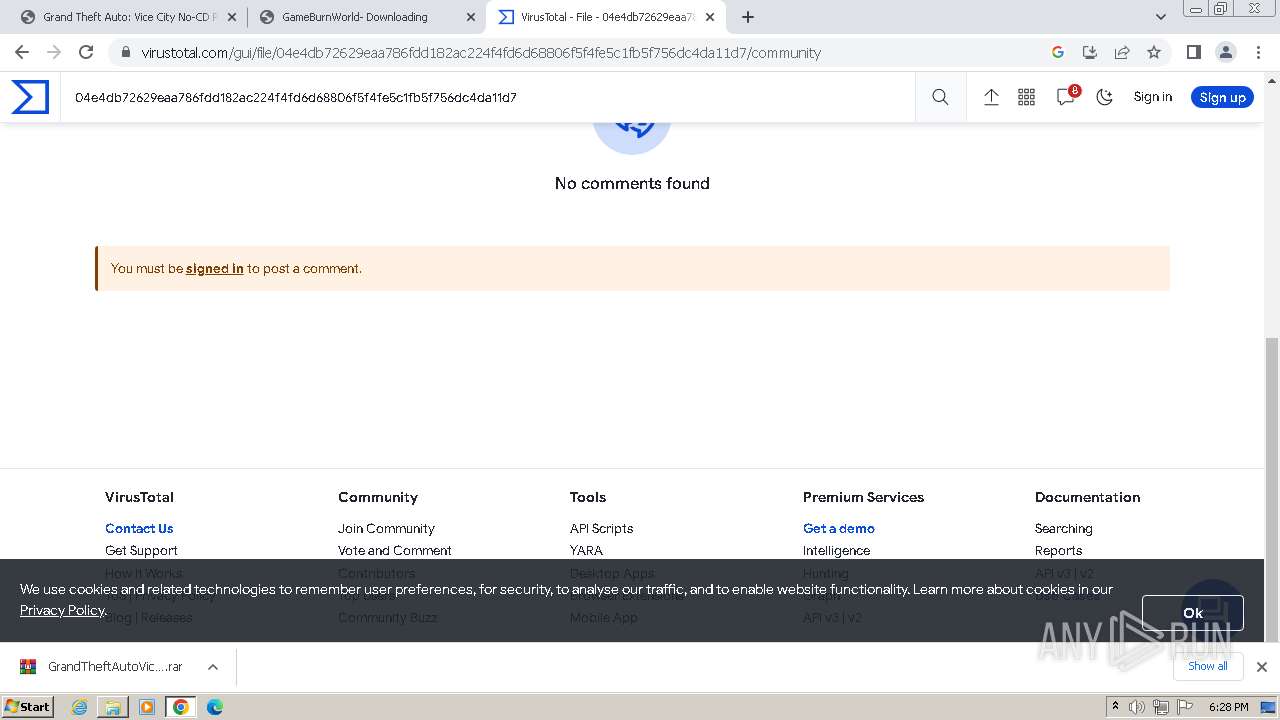The image size is (1280, 720).
Task: Toggle dark mode moon icon
Action: pos(1104,97)
